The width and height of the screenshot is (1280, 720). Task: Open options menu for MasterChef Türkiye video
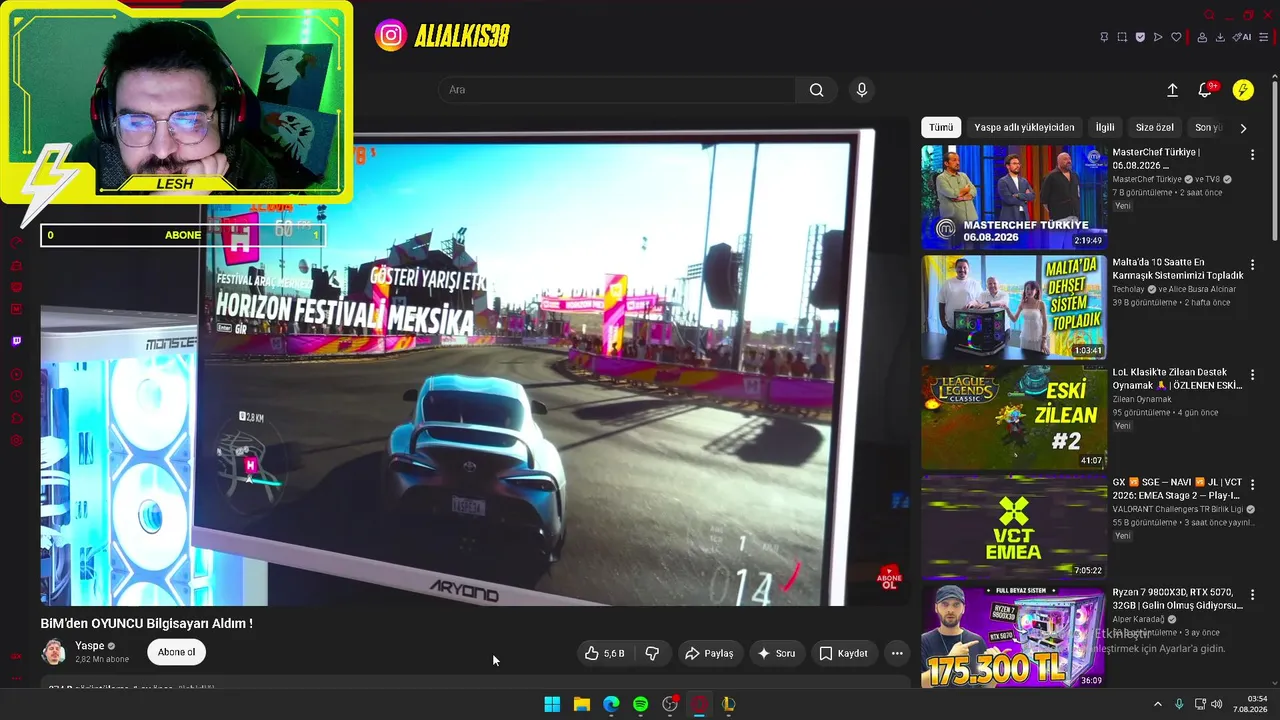click(1252, 155)
